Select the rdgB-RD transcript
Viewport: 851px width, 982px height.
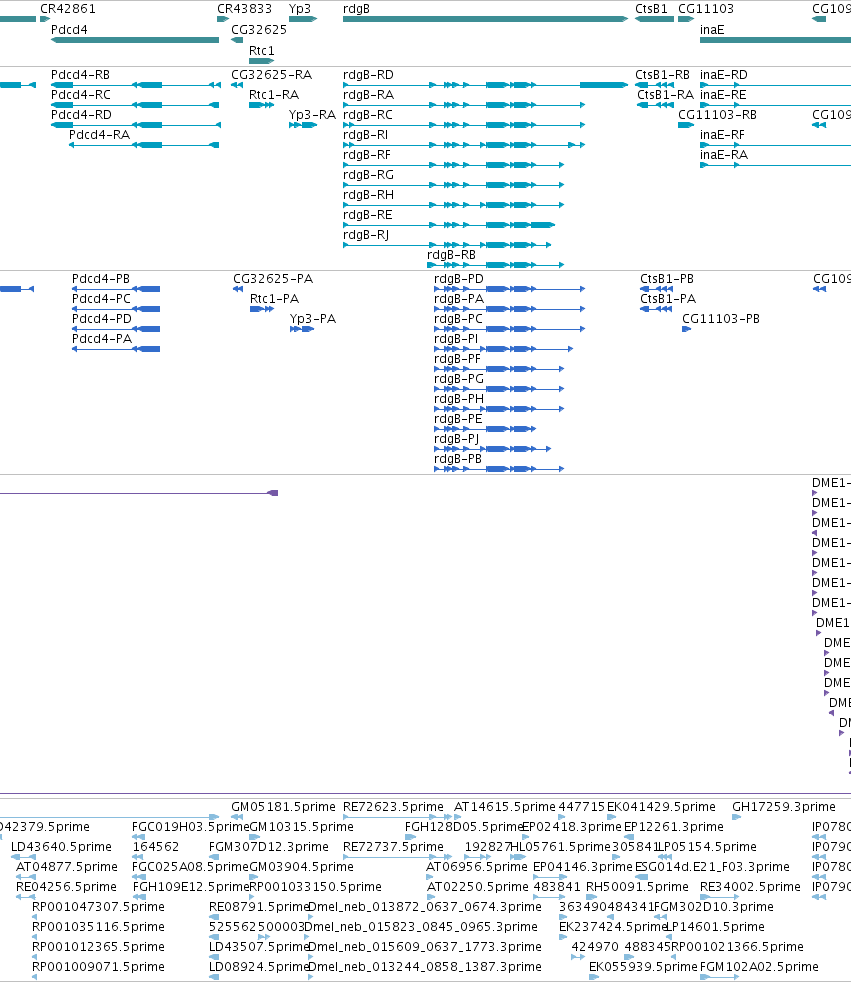coord(485,85)
